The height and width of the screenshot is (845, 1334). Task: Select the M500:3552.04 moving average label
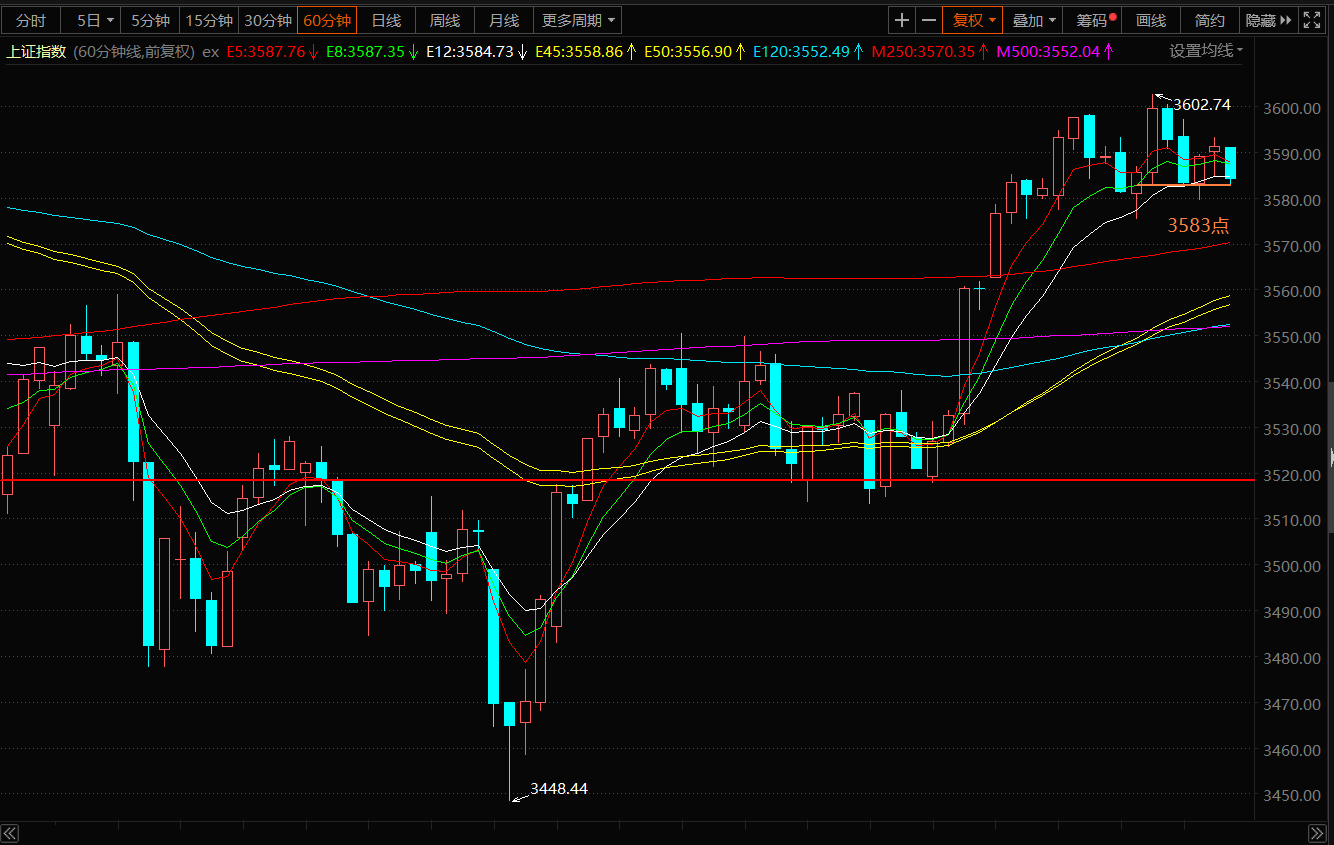click(1055, 51)
